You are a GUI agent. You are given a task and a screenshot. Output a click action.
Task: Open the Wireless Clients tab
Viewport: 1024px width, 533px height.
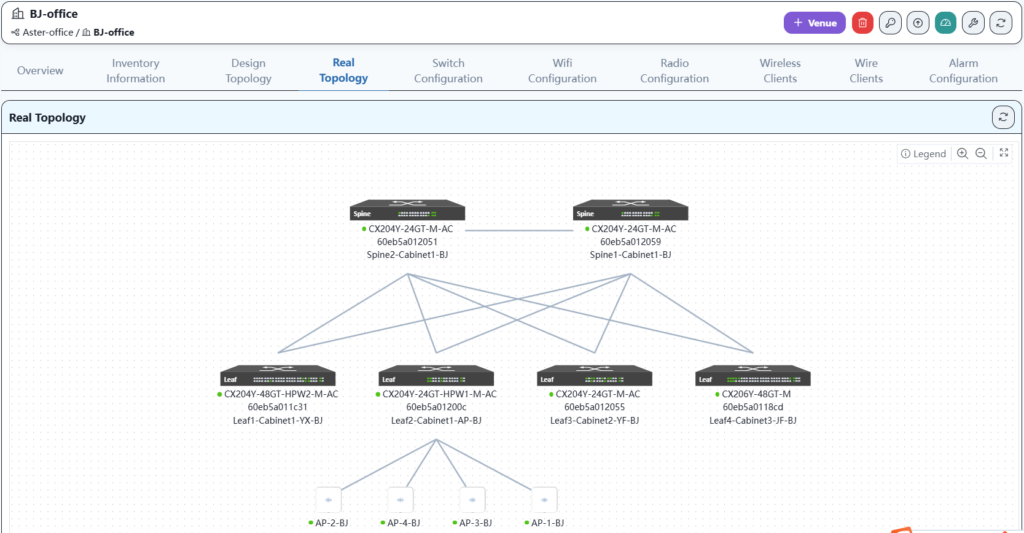click(x=780, y=71)
